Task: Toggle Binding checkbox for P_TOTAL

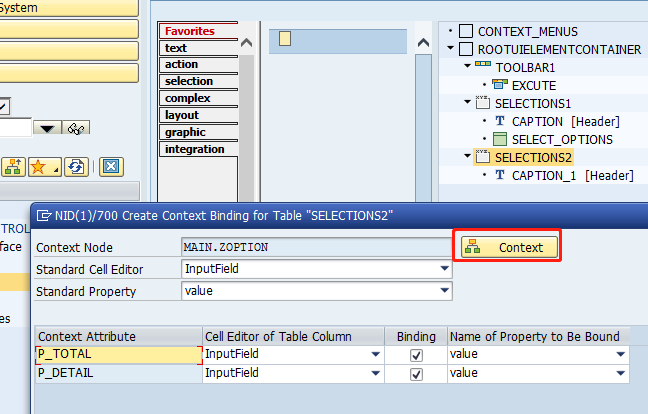Action: click(x=416, y=355)
